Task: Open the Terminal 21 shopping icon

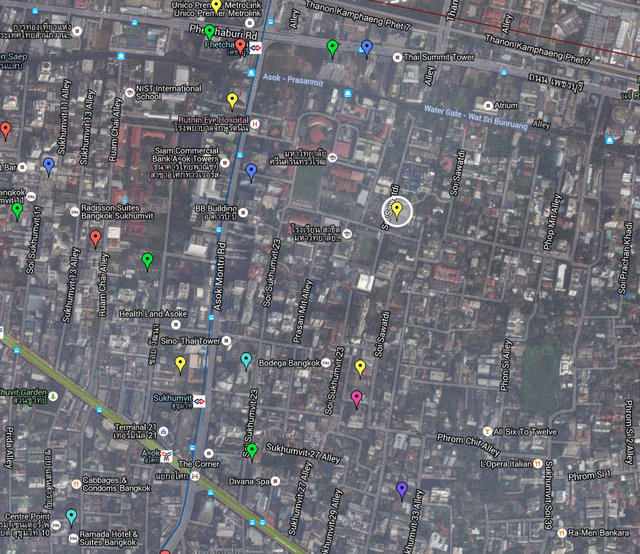Action: [164, 432]
